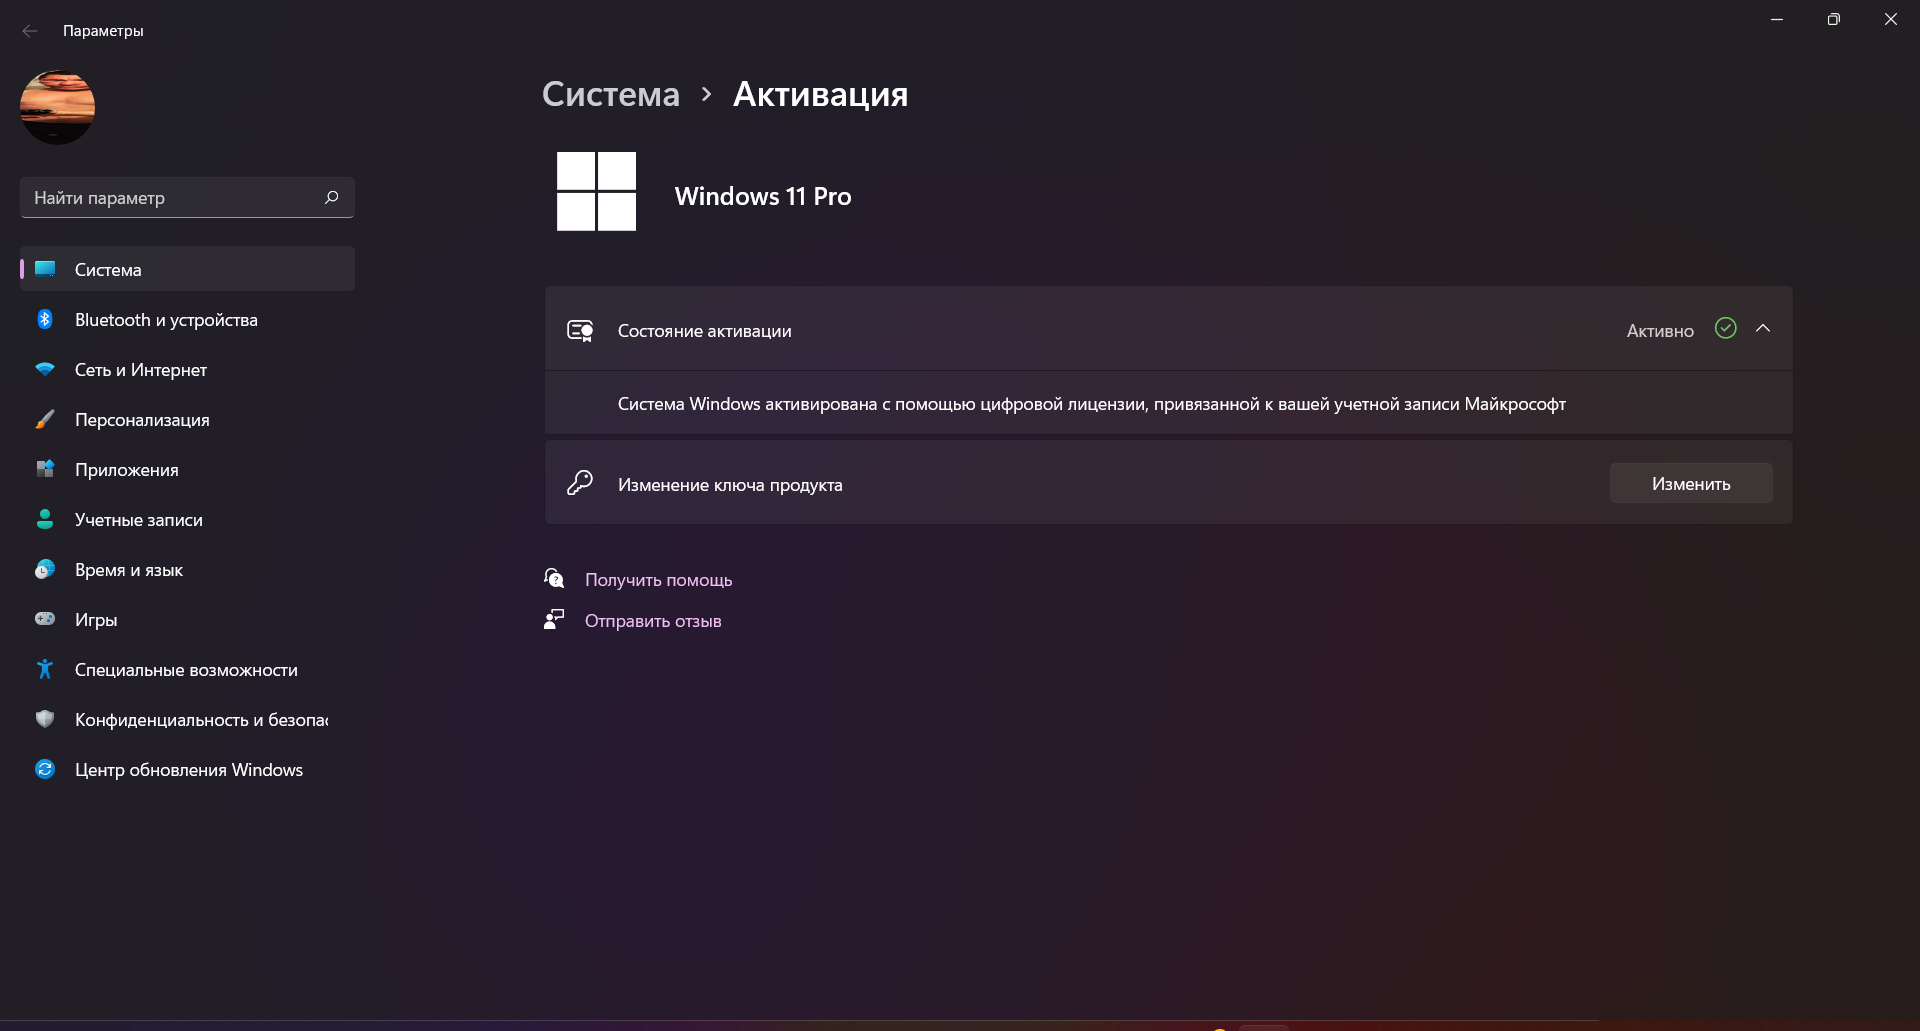Viewport: 1920px width, 1031px height.
Task: Click the magnifier search icon
Action: click(x=332, y=198)
